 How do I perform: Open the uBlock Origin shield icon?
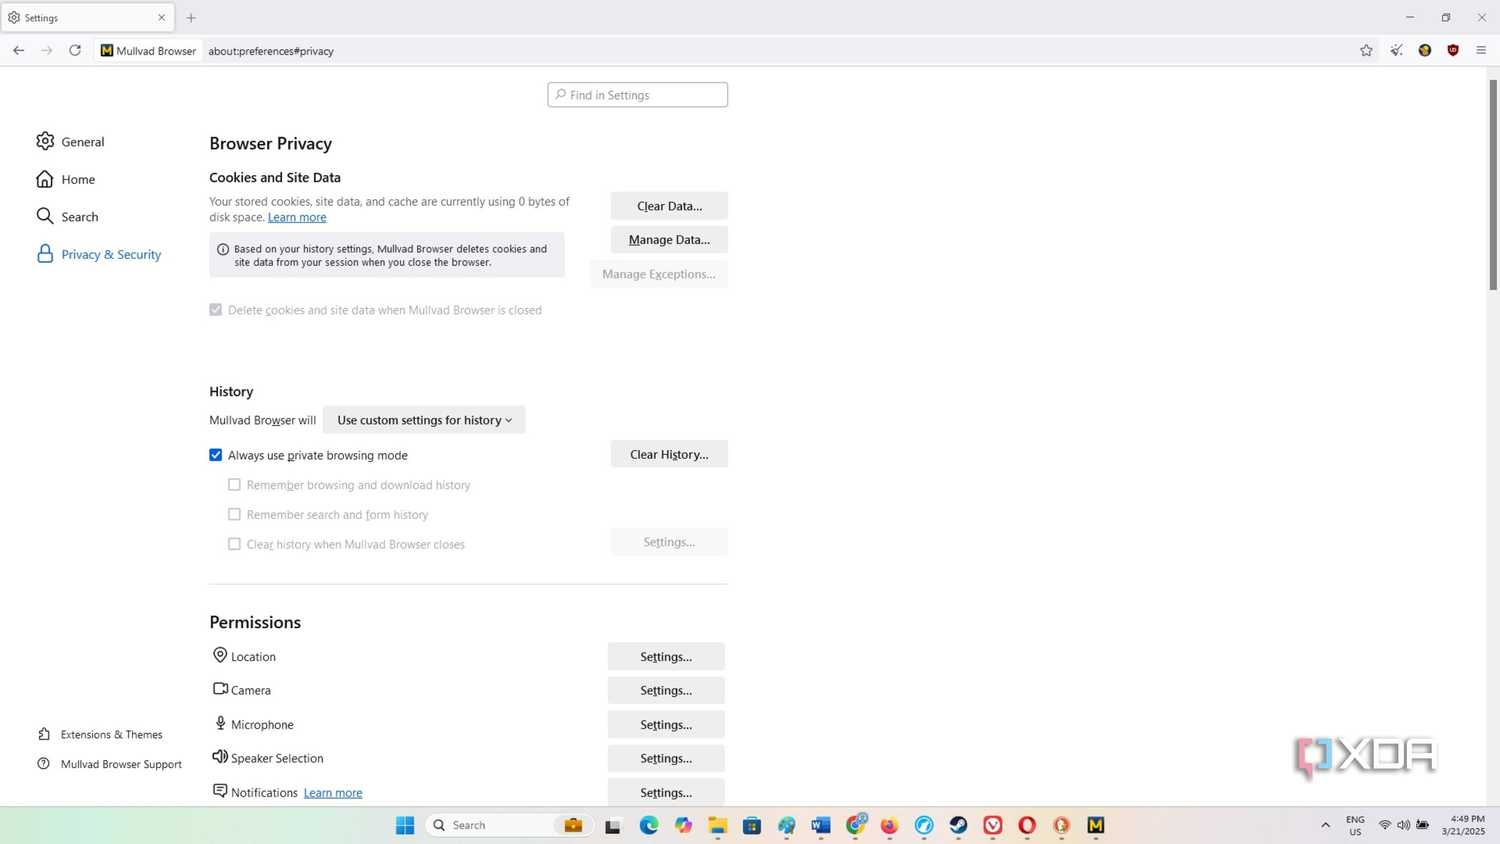(1453, 50)
